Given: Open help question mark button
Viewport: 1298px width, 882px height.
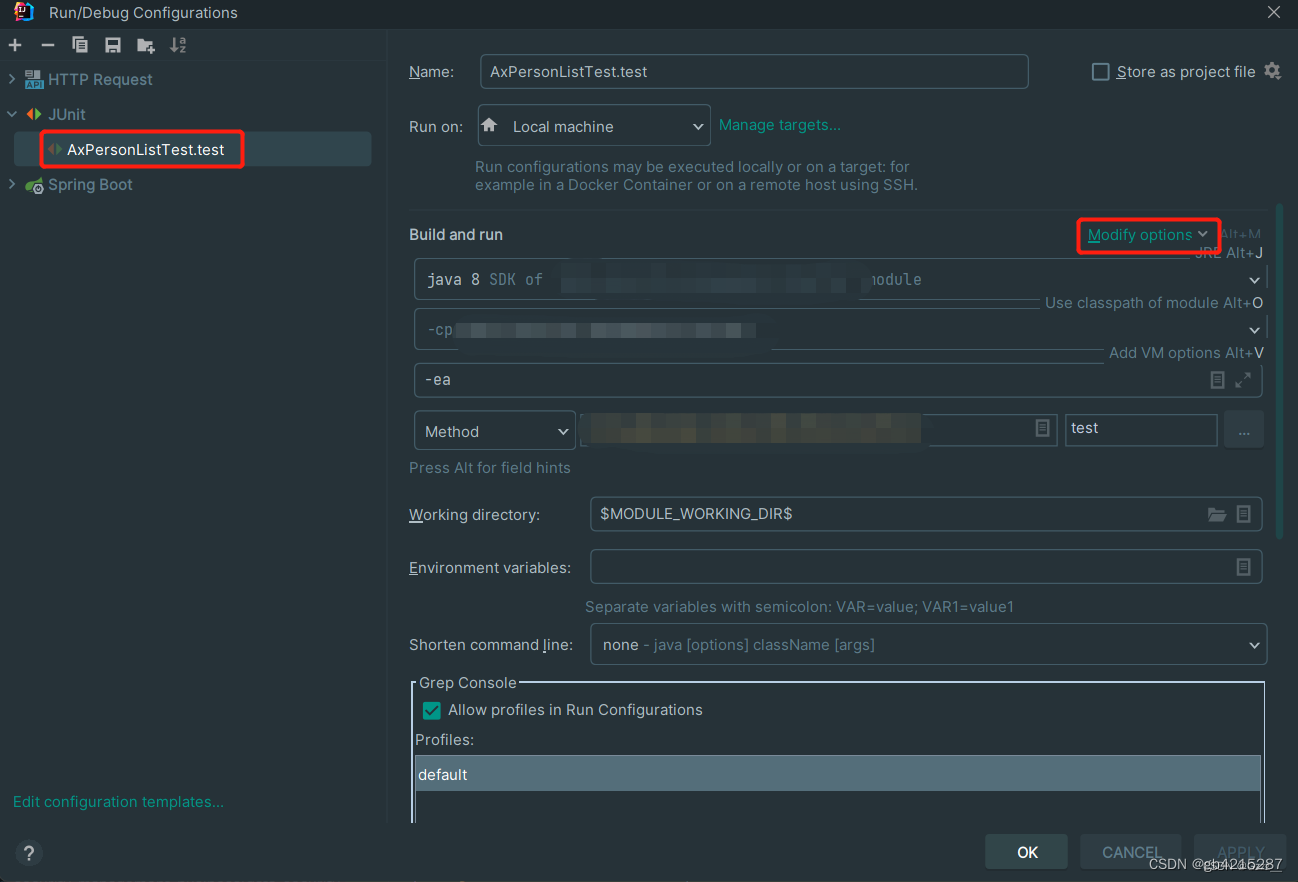Looking at the screenshot, I should [x=29, y=853].
